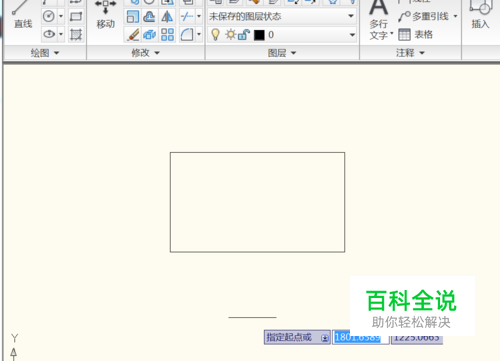Viewport: 500px width, 361px height.
Task: Expand the 图层 (Layers) panel
Action: (x=282, y=53)
